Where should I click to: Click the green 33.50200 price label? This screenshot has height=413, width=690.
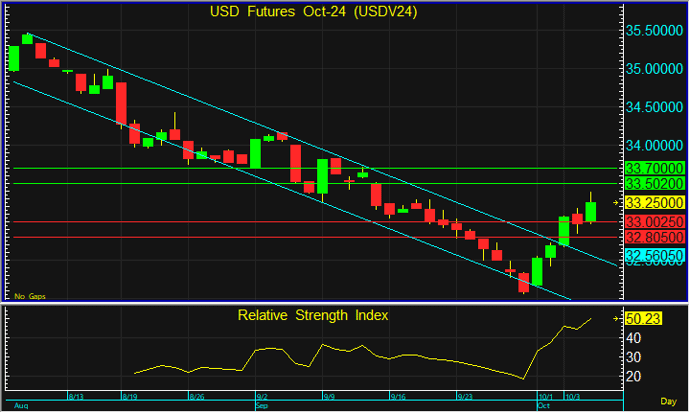coord(654,184)
